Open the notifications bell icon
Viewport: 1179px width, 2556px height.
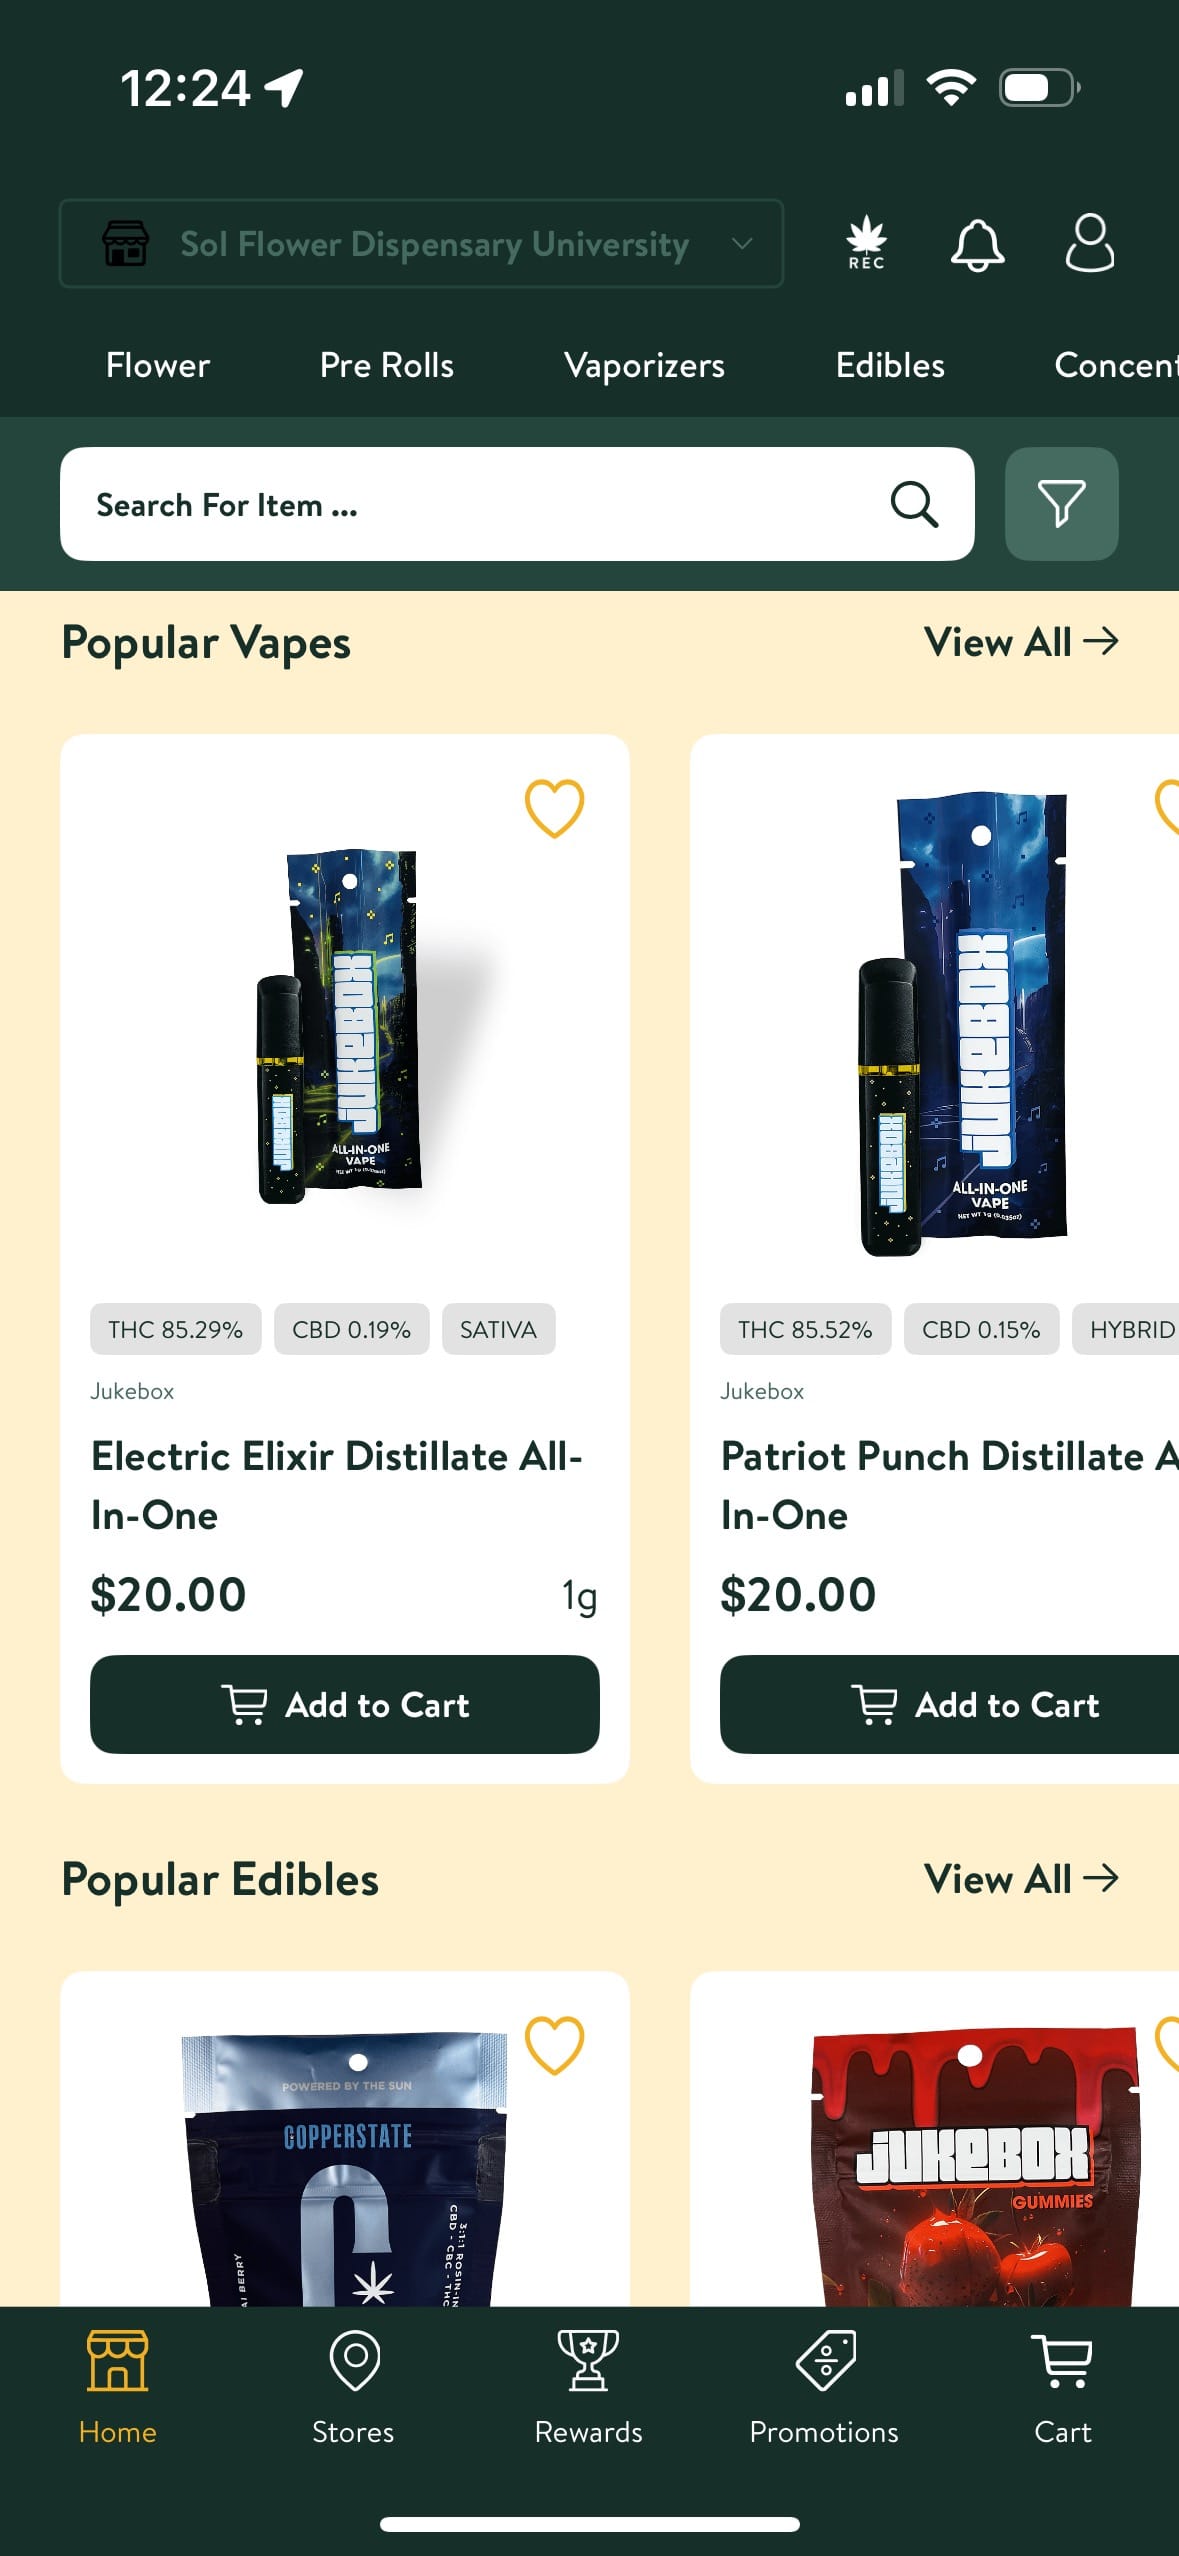(976, 244)
